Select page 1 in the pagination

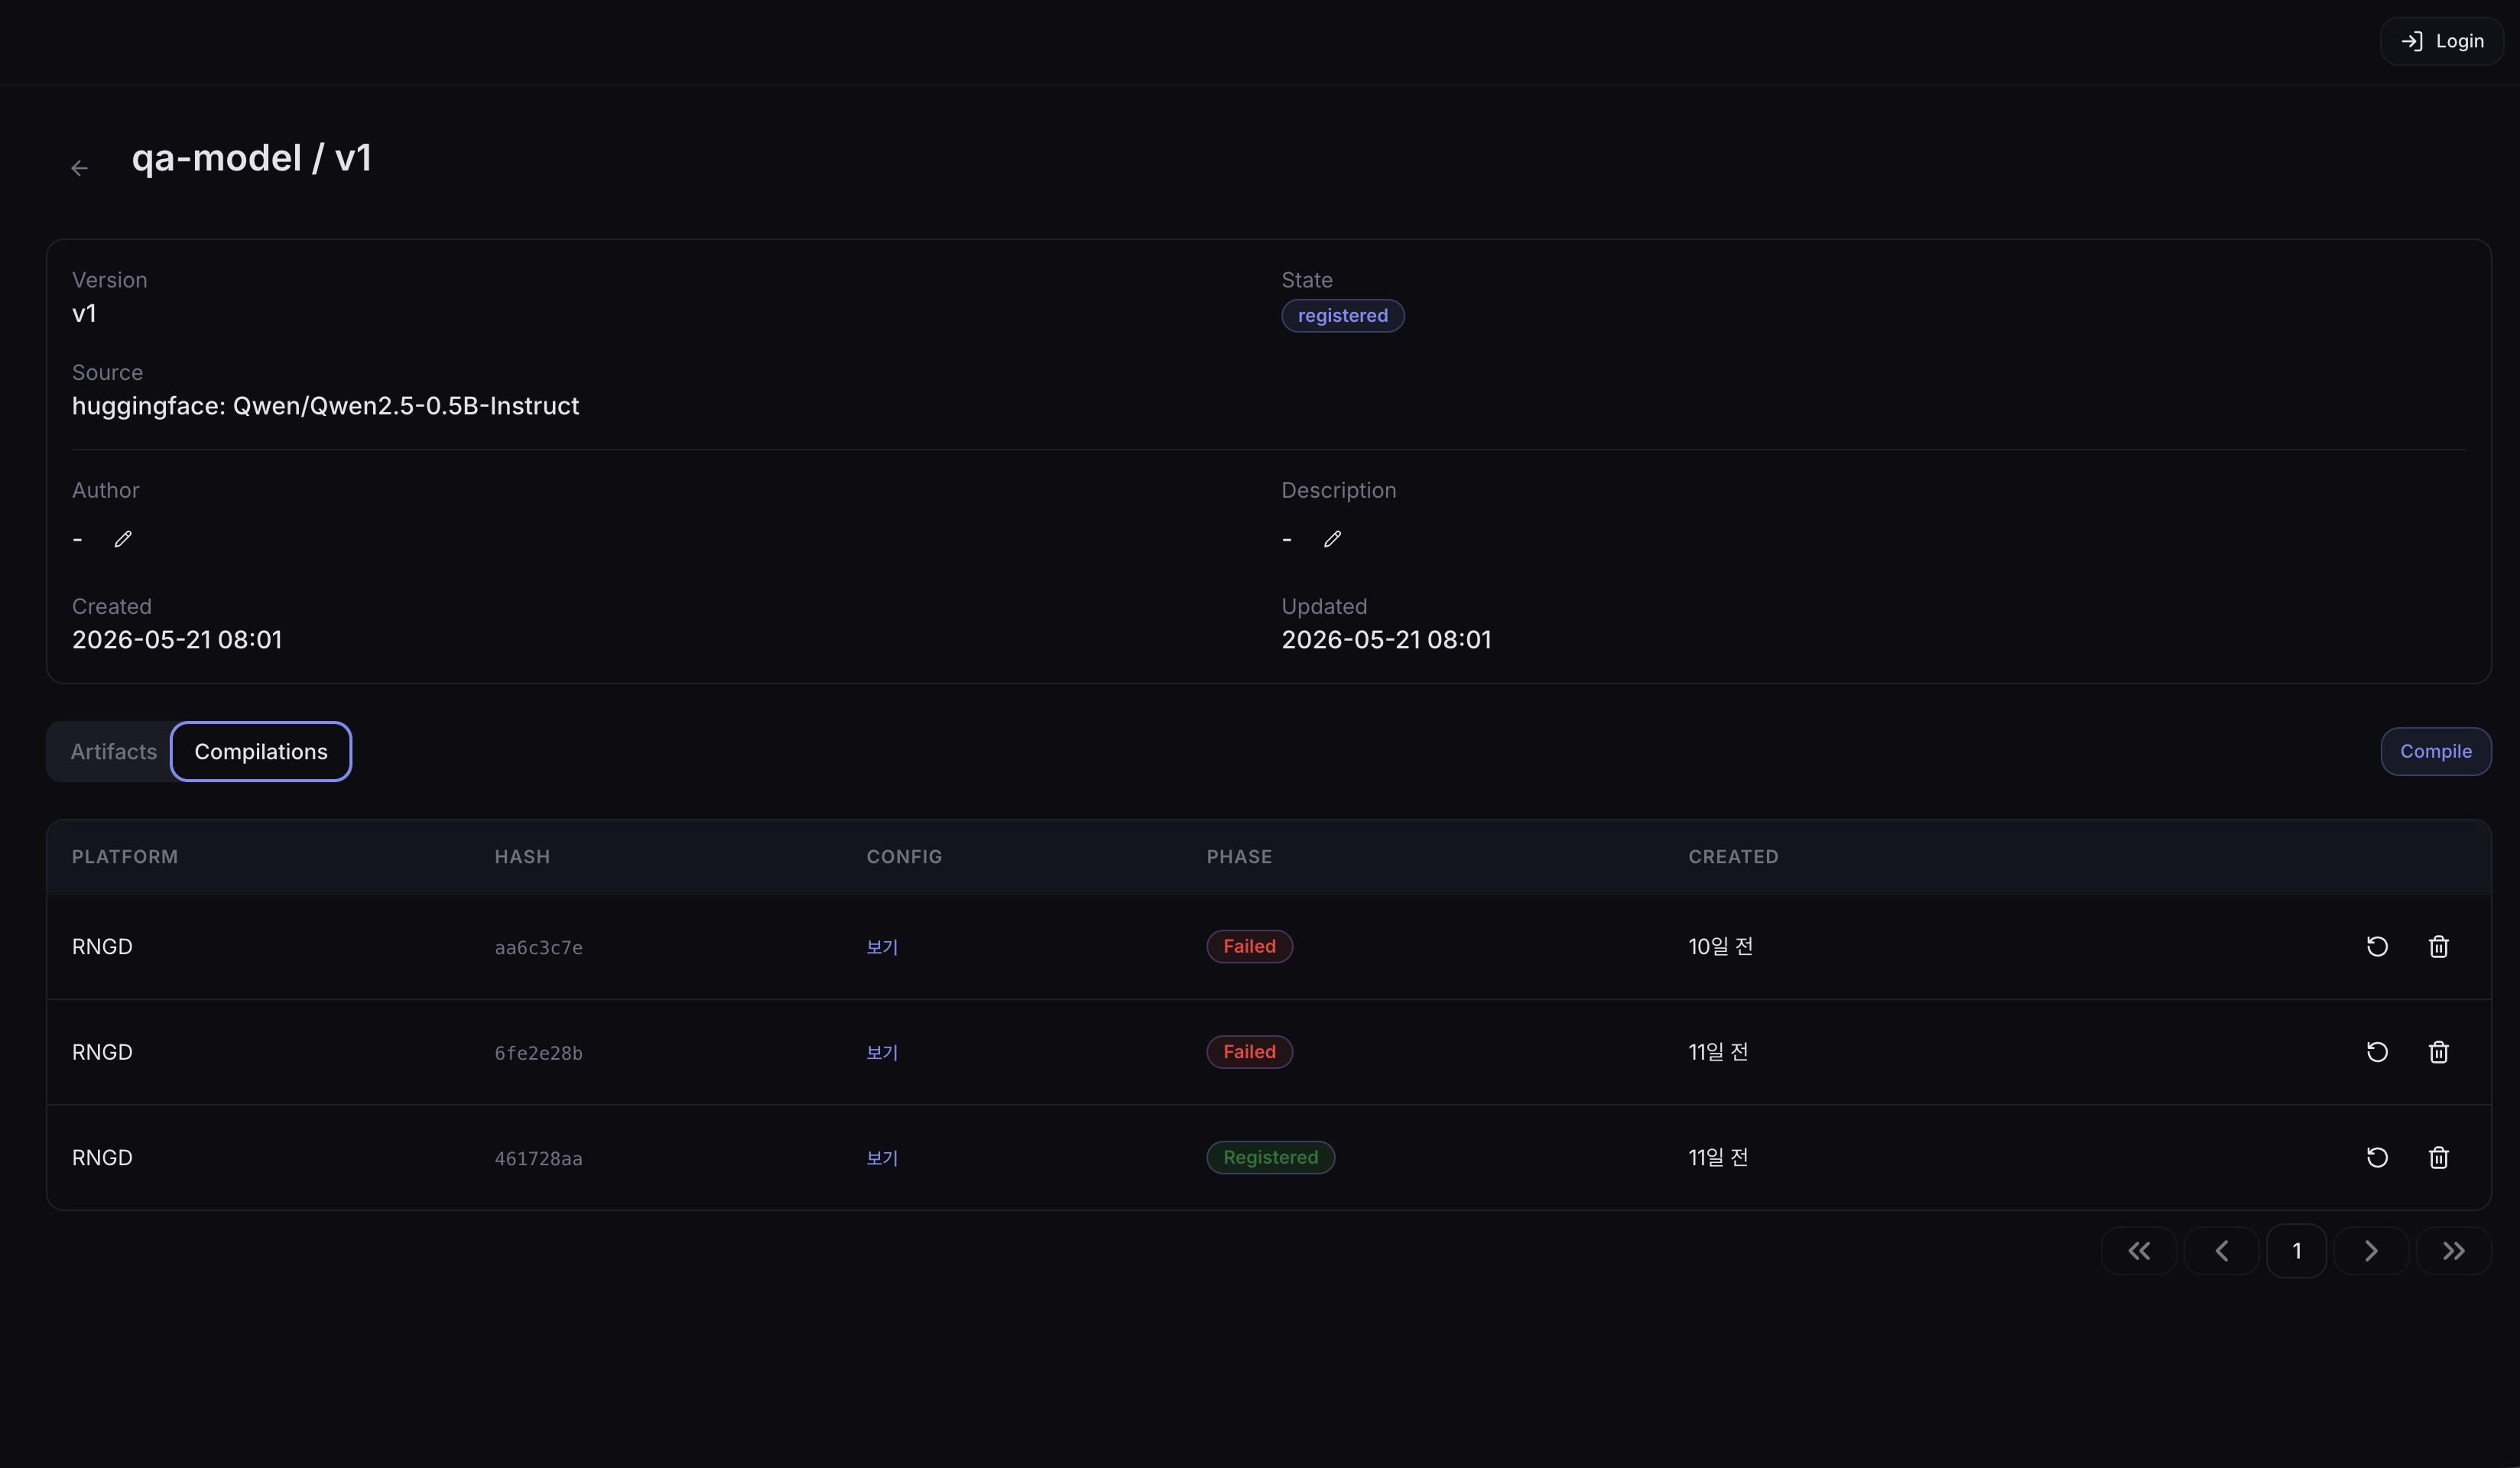2296,1251
